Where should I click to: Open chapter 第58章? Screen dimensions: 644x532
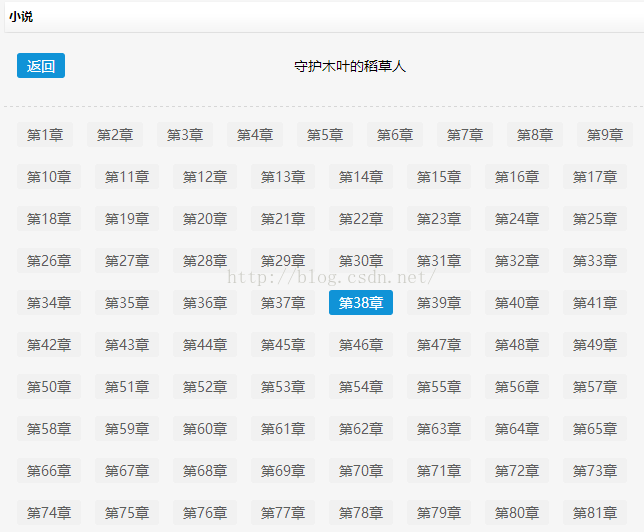[49, 428]
